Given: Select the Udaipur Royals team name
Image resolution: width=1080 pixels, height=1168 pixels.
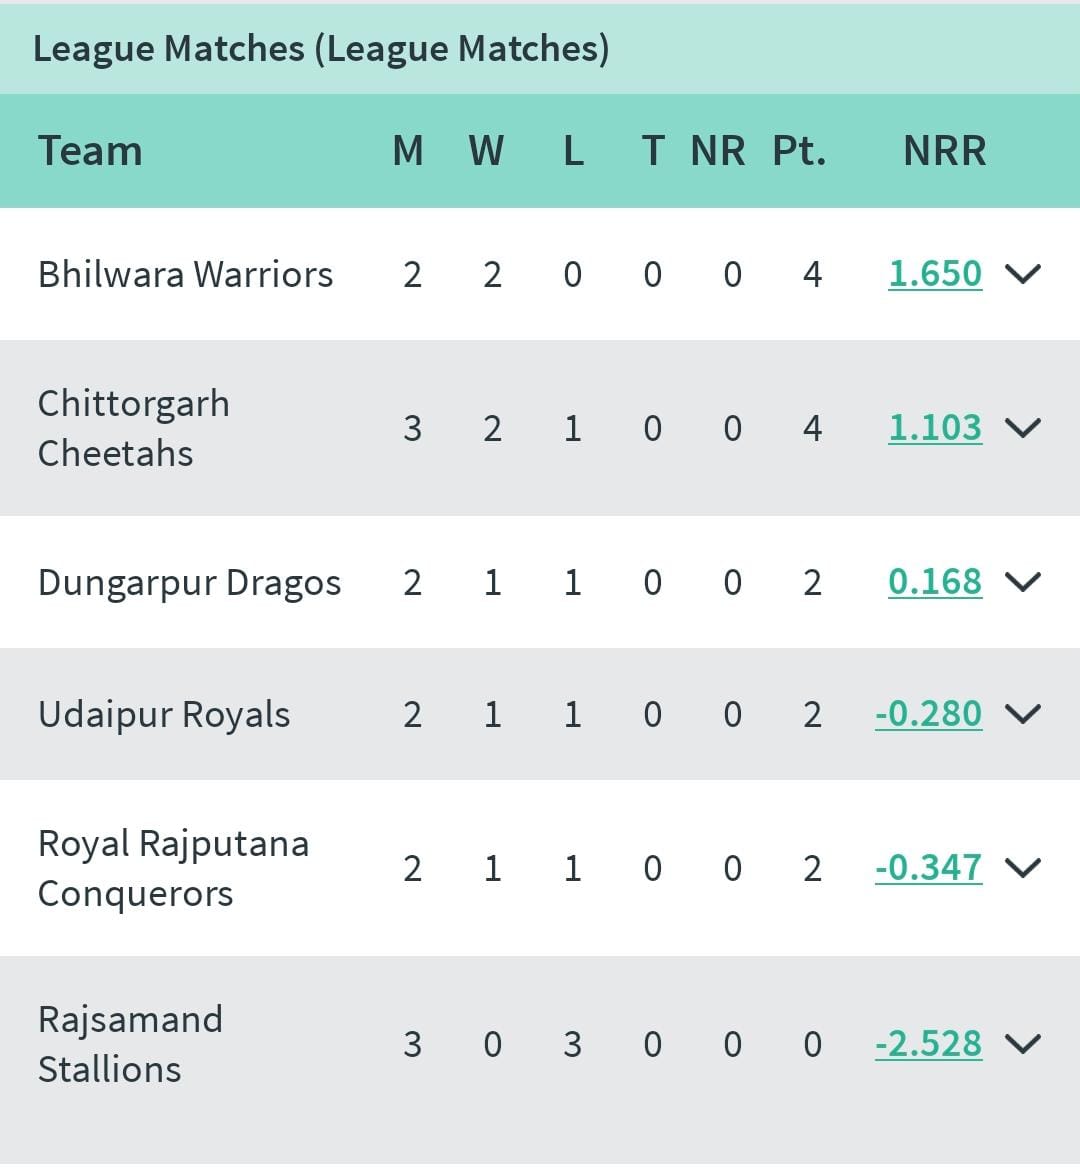Looking at the screenshot, I should coord(164,715).
